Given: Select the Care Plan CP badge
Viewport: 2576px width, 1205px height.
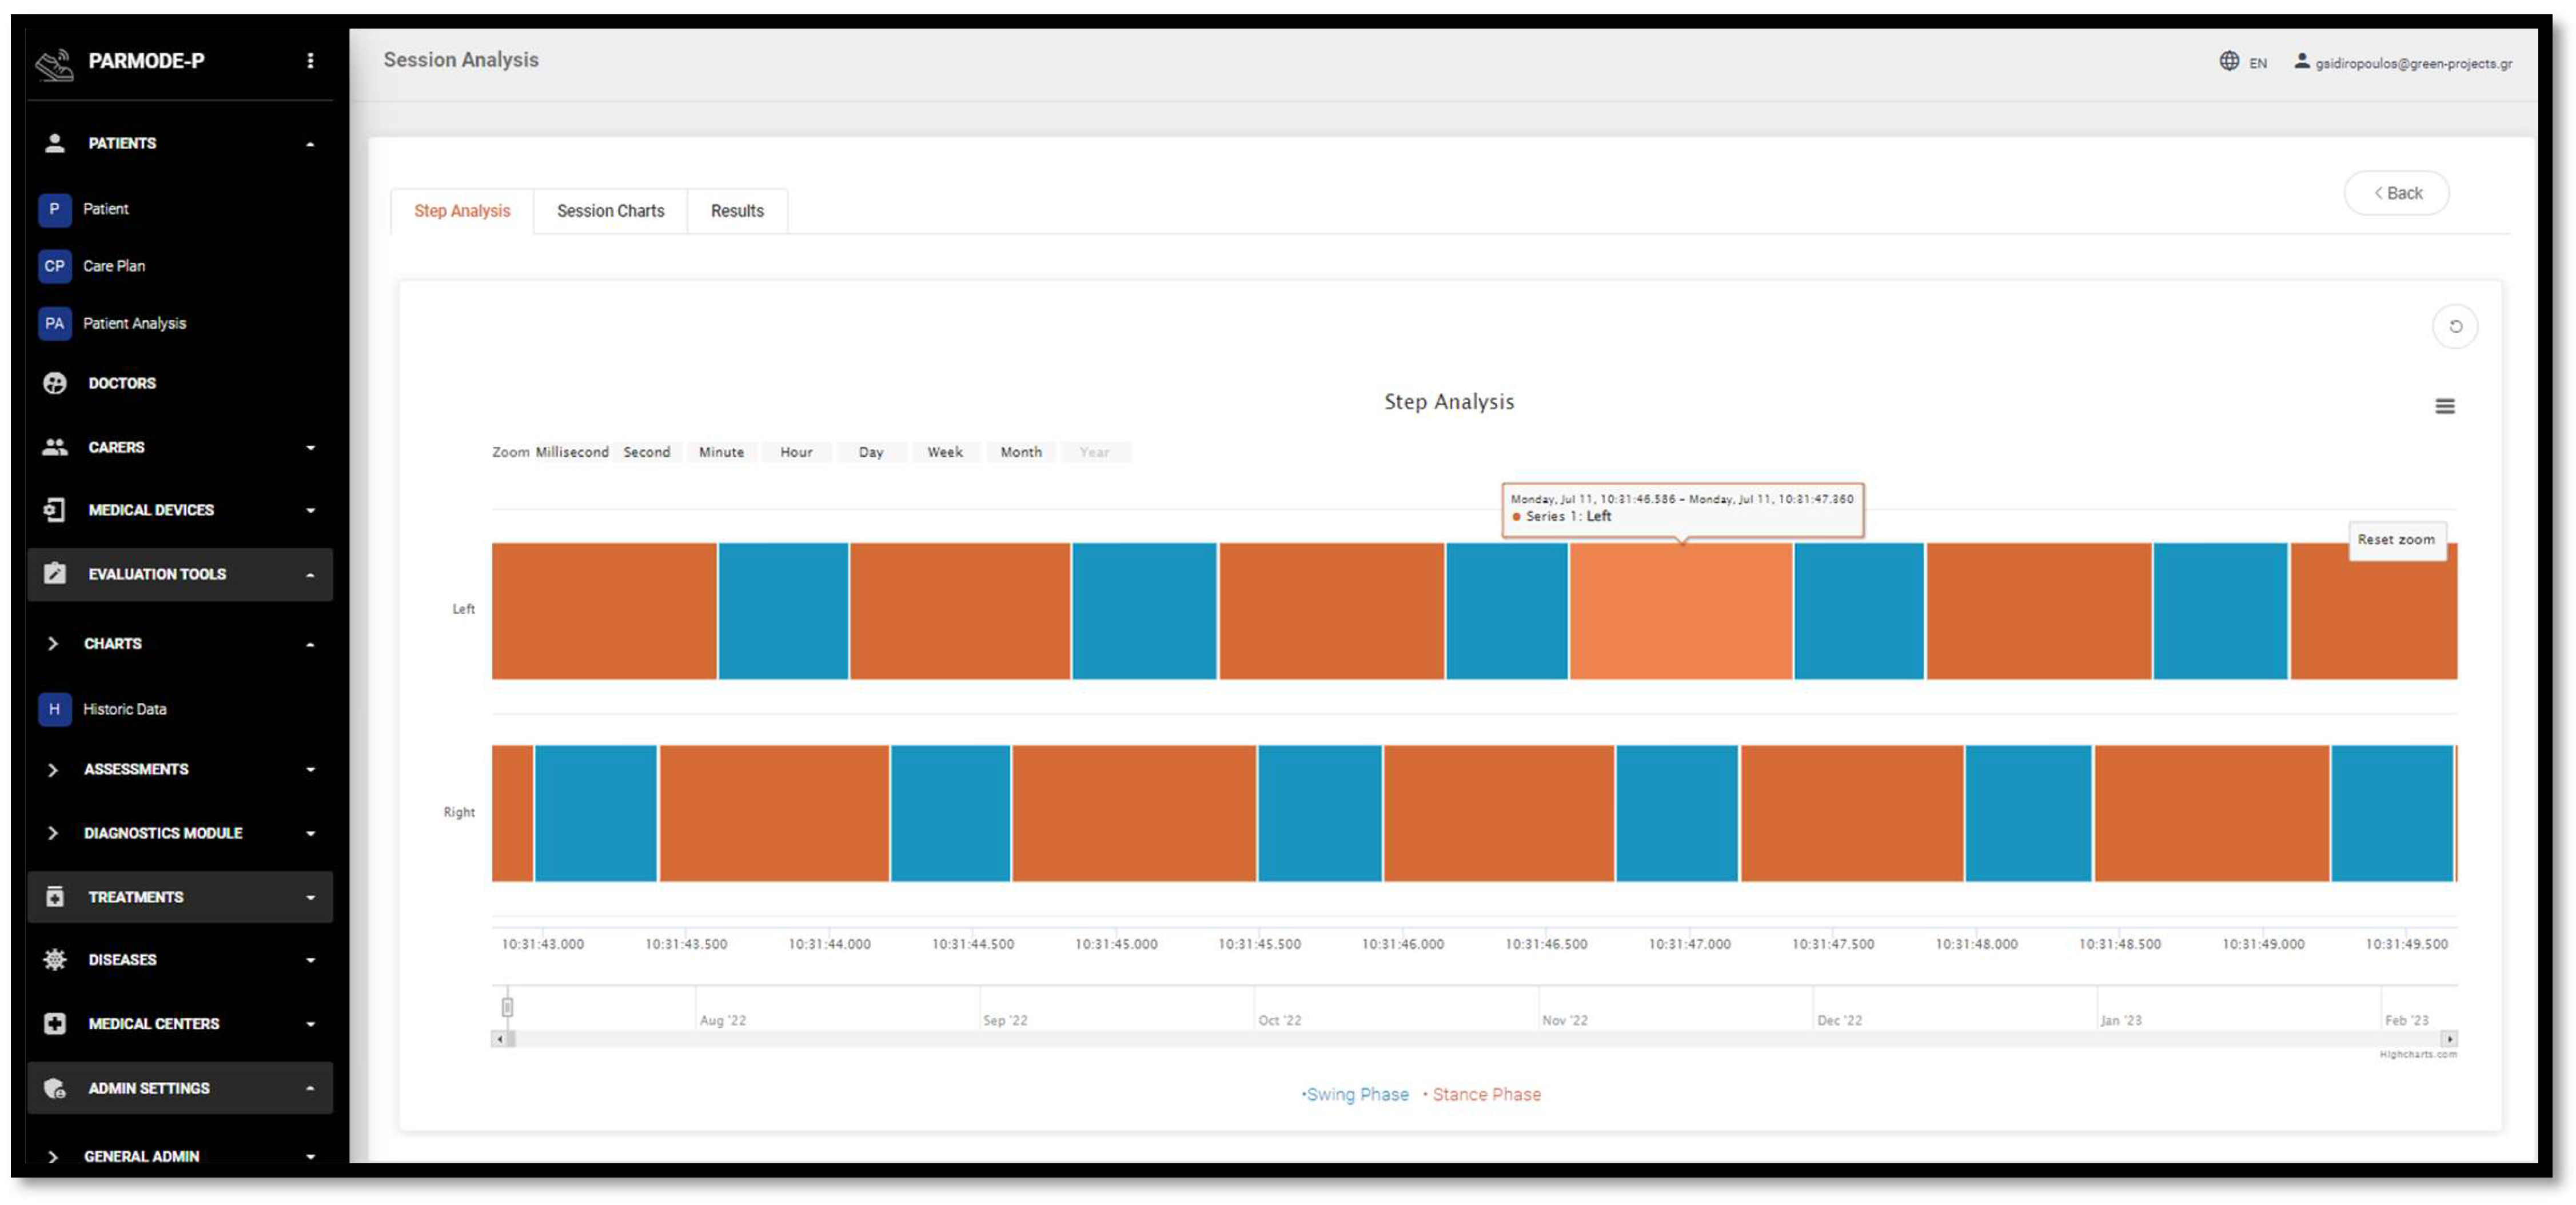Looking at the screenshot, I should point(54,266).
